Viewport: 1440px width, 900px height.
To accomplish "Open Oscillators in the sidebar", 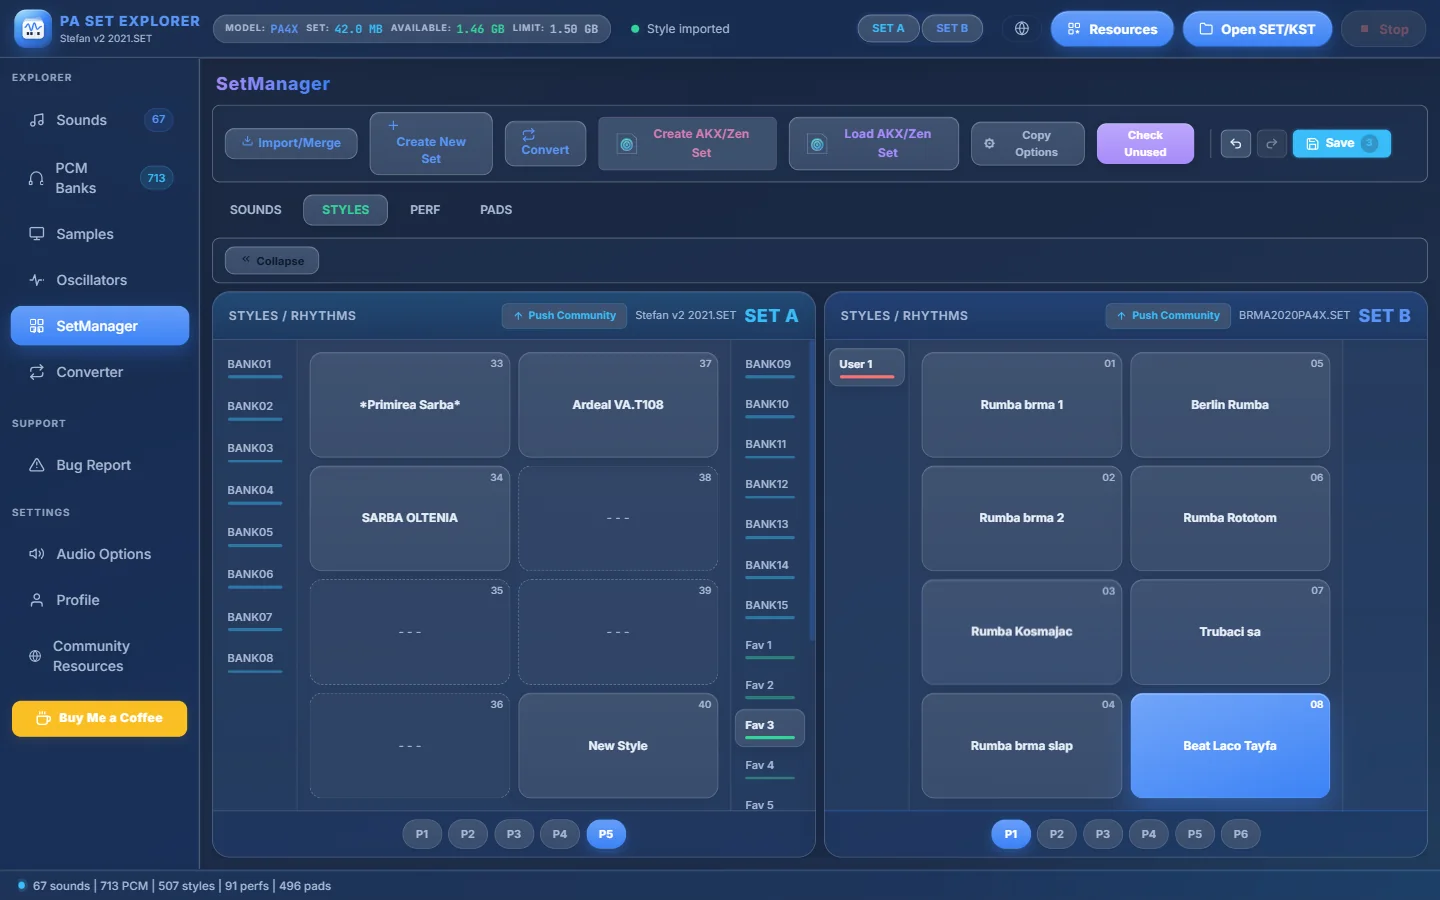I will 100,280.
